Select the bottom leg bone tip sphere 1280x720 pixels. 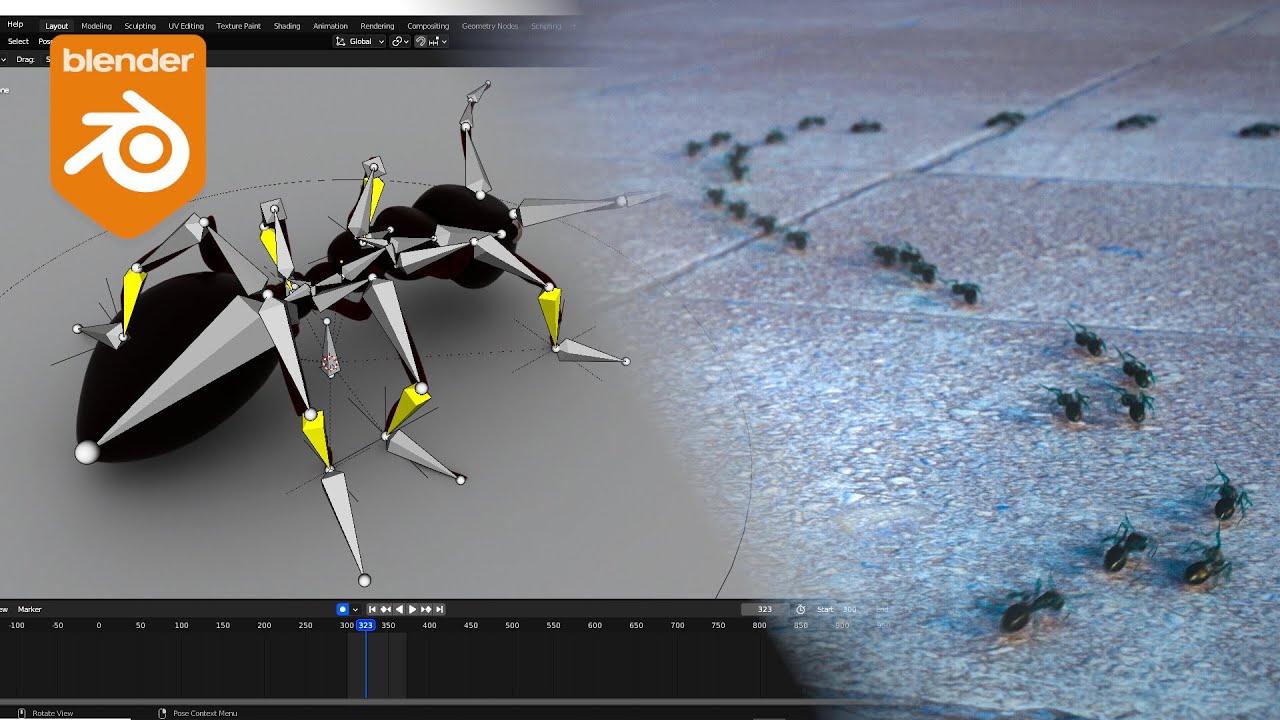click(x=364, y=580)
